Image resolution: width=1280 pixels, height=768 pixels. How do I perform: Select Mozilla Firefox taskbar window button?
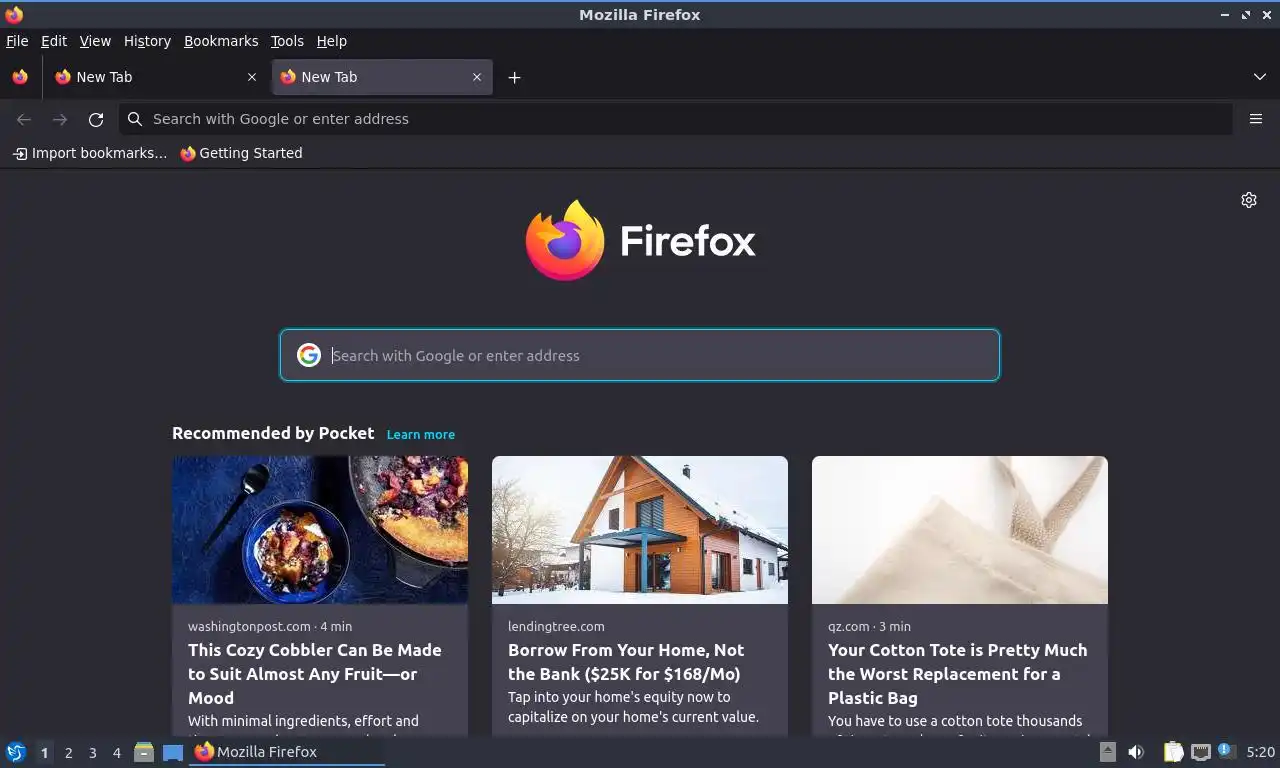(287, 752)
